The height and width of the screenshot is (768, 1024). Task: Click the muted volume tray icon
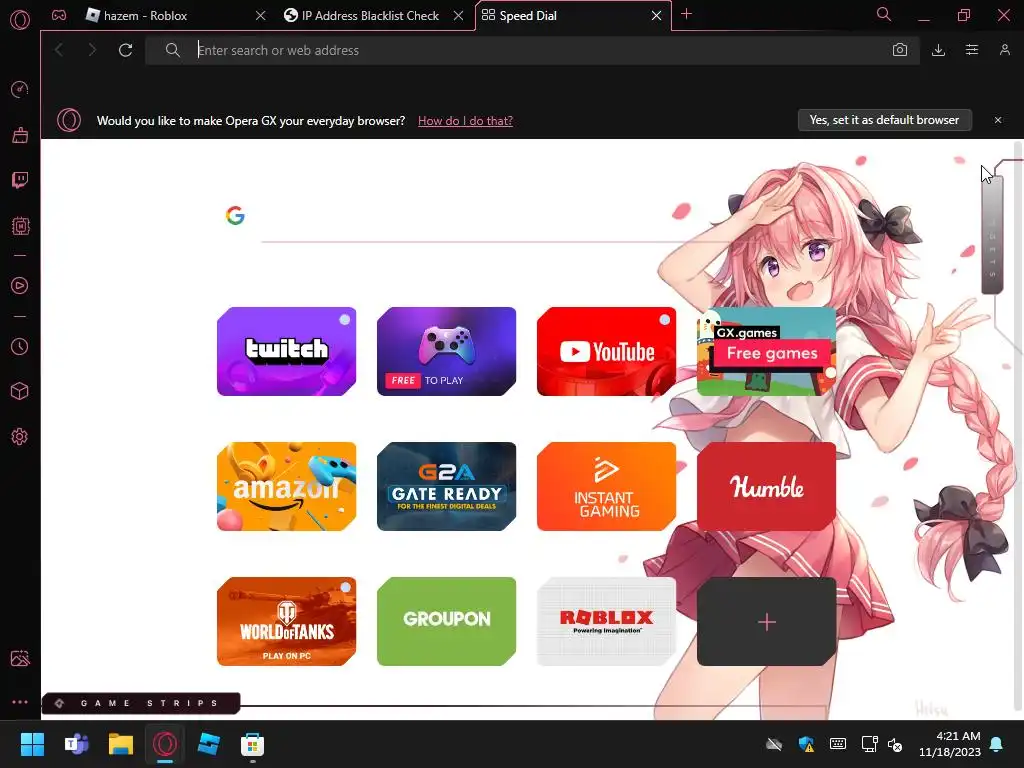click(x=895, y=744)
